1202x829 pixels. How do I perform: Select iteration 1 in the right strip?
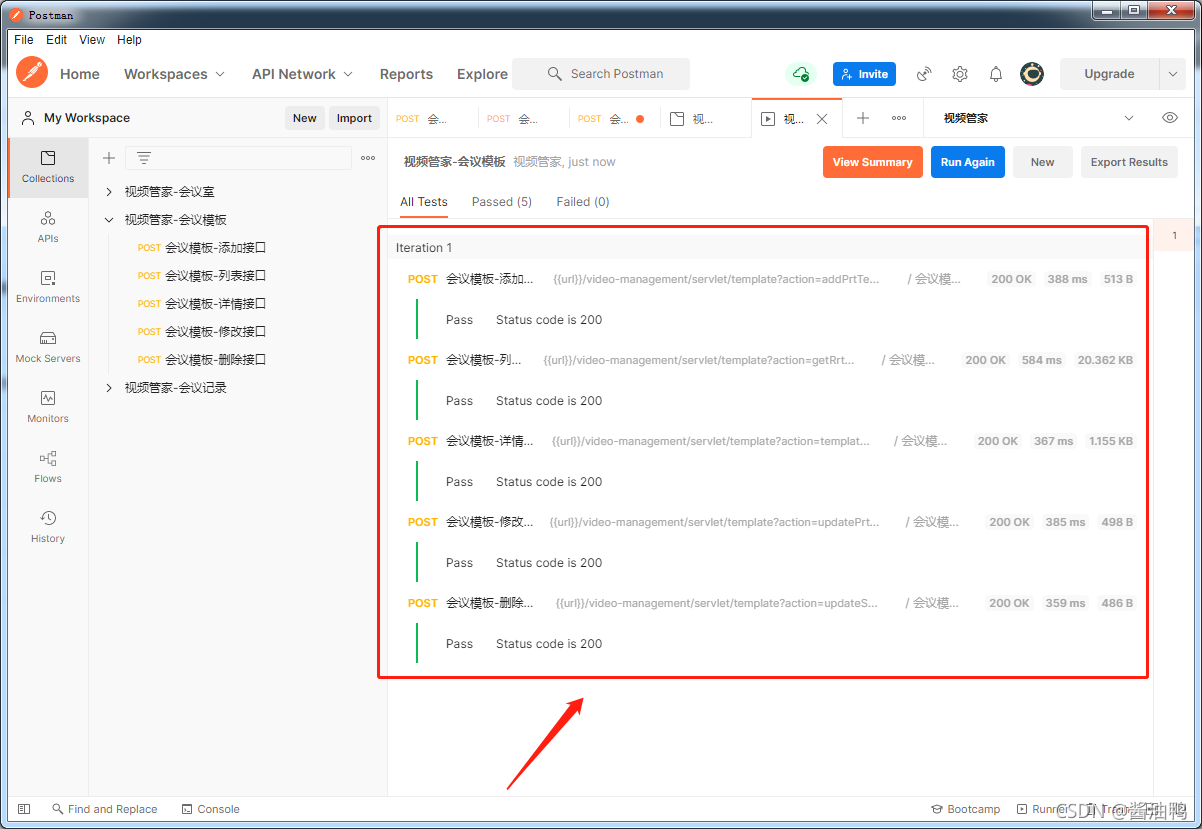[1174, 236]
